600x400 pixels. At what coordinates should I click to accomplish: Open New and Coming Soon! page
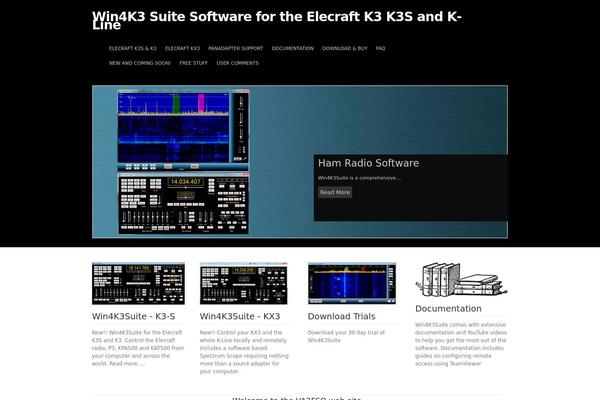click(140, 63)
